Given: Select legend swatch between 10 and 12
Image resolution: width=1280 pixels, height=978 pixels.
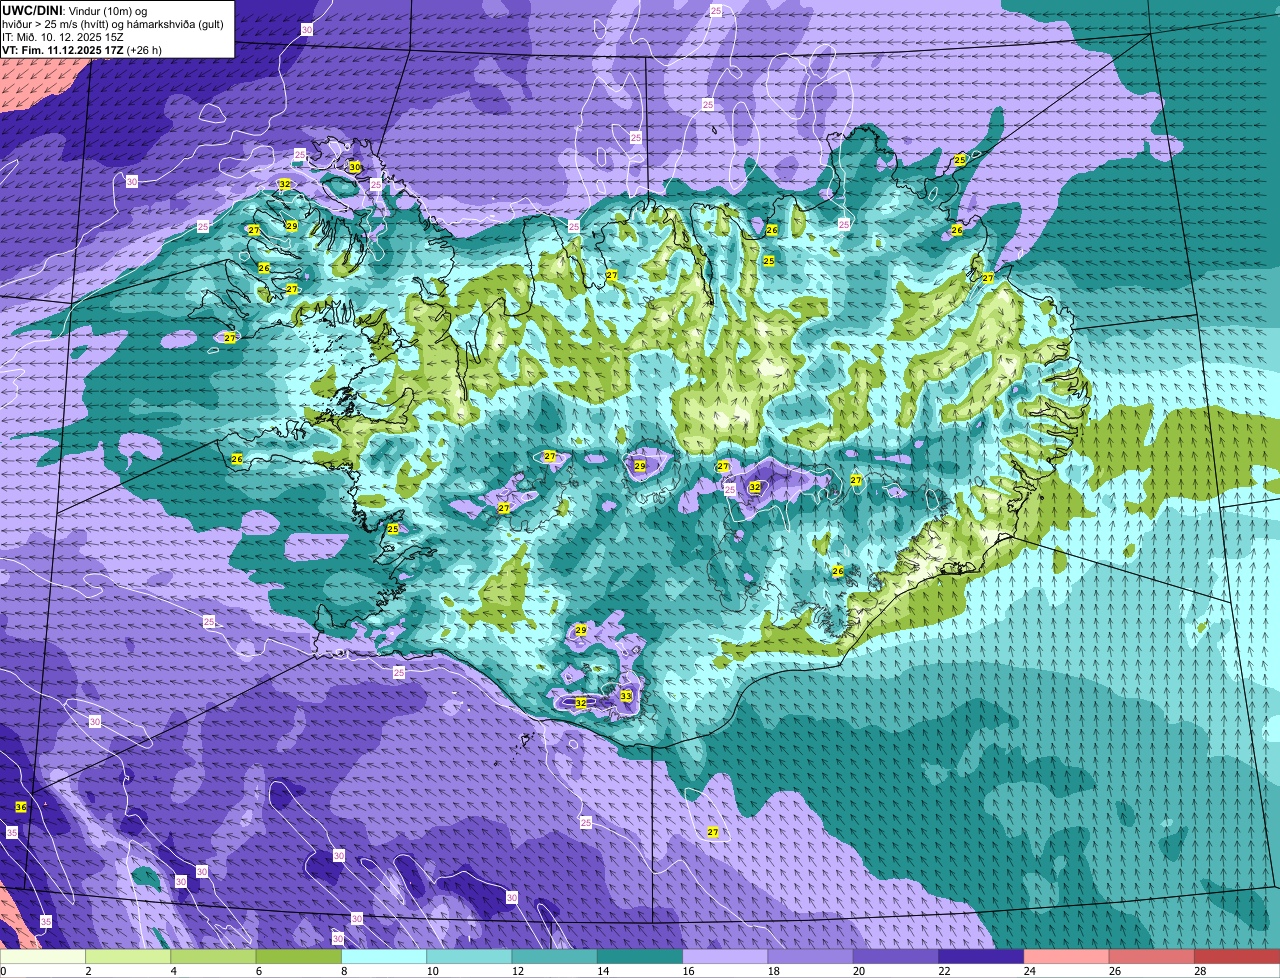Looking at the screenshot, I should coord(469,957).
